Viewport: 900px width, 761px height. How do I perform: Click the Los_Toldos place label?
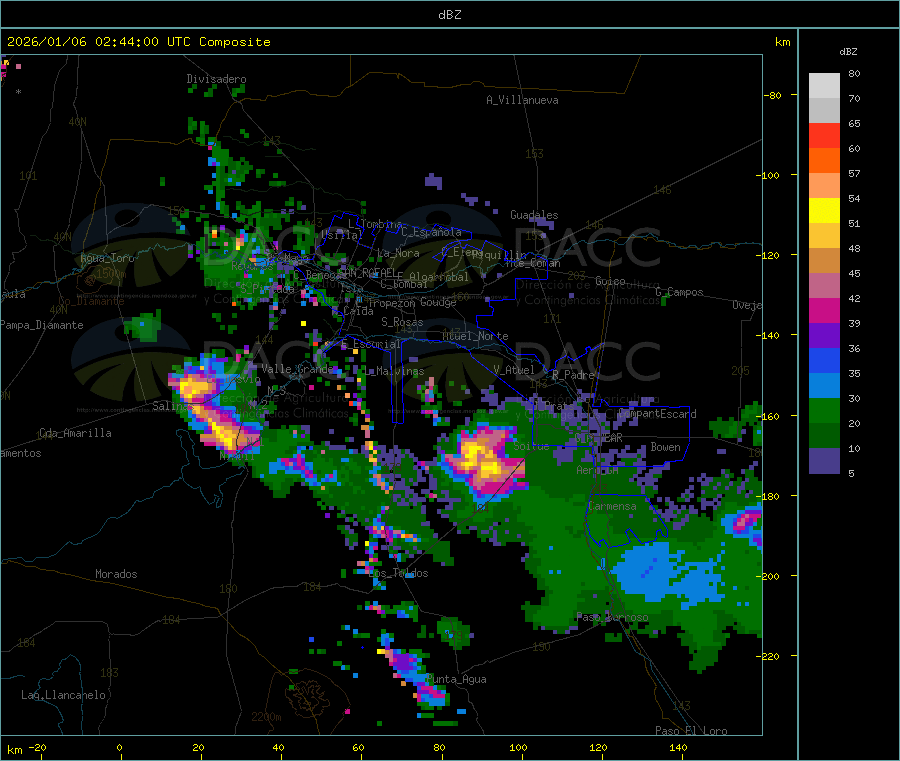[x=398, y=573]
